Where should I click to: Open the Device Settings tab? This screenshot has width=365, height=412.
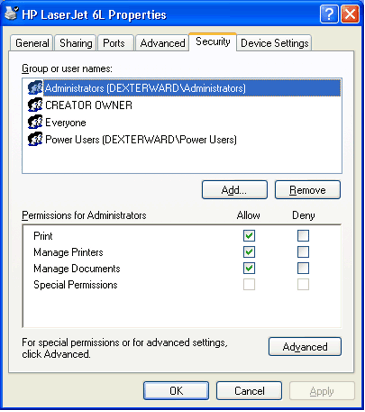274,43
